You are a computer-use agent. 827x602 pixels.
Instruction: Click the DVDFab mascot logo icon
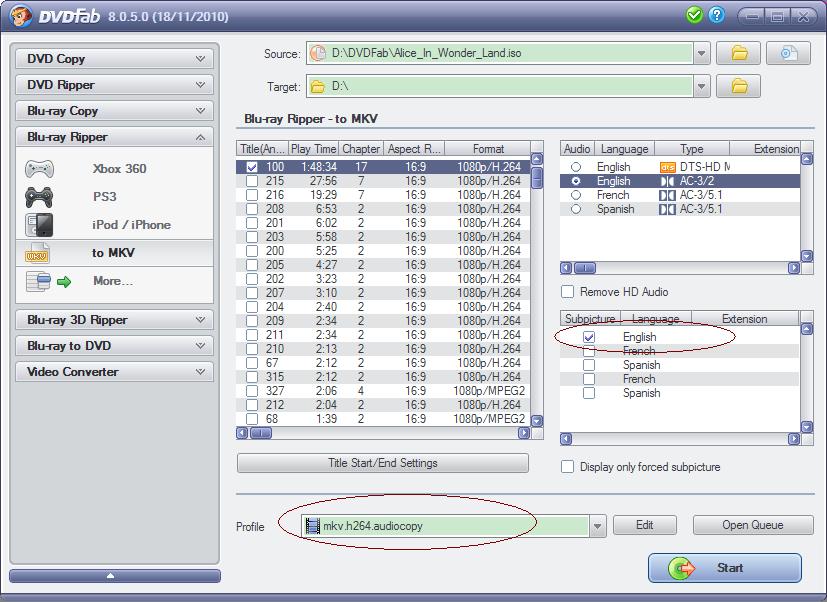(21, 16)
